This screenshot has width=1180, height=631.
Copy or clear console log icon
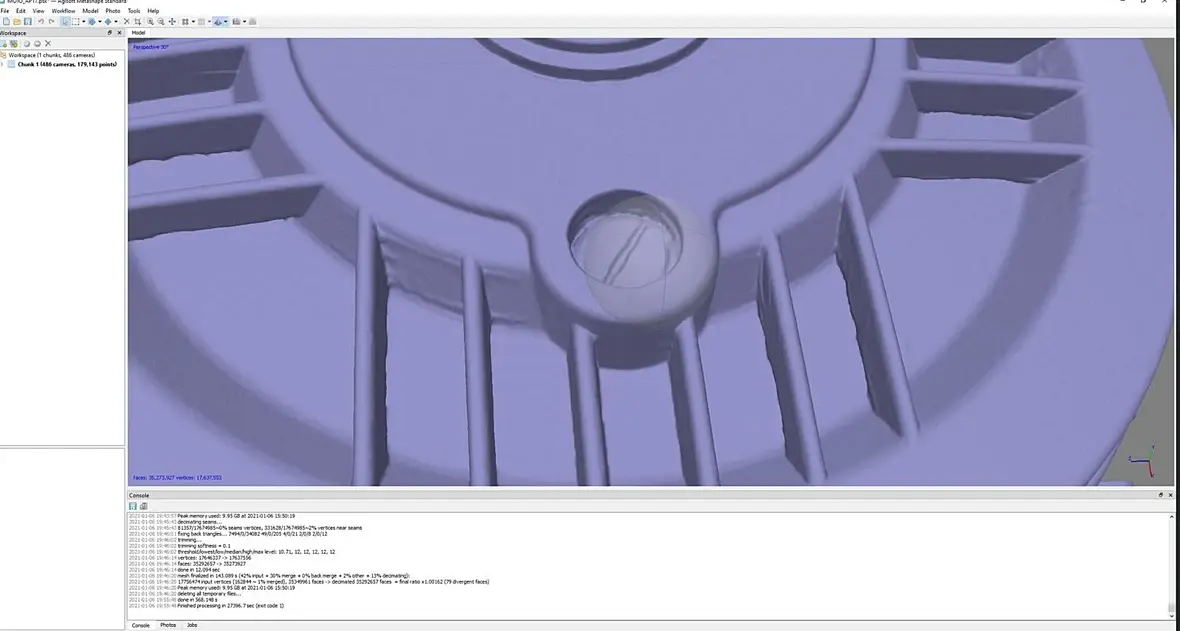[x=143, y=506]
